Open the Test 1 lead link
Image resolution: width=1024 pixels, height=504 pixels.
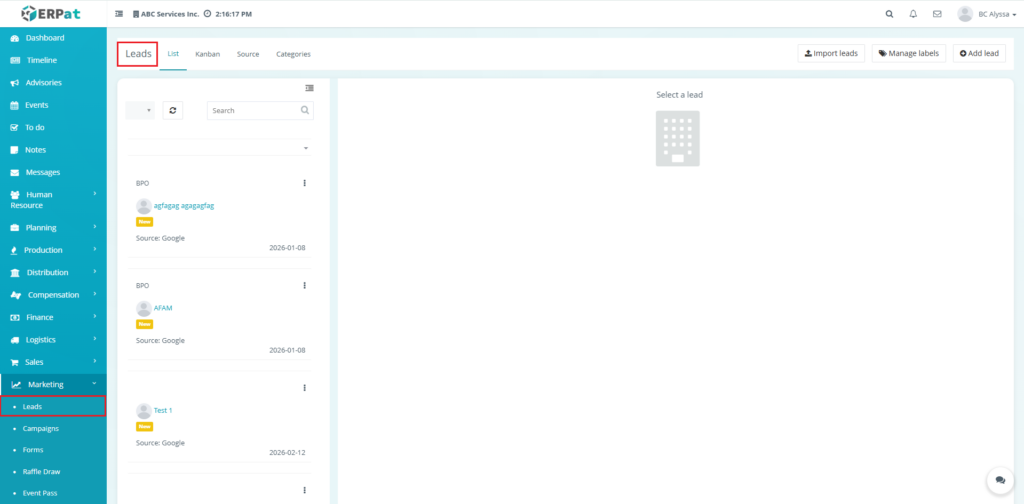tap(163, 411)
